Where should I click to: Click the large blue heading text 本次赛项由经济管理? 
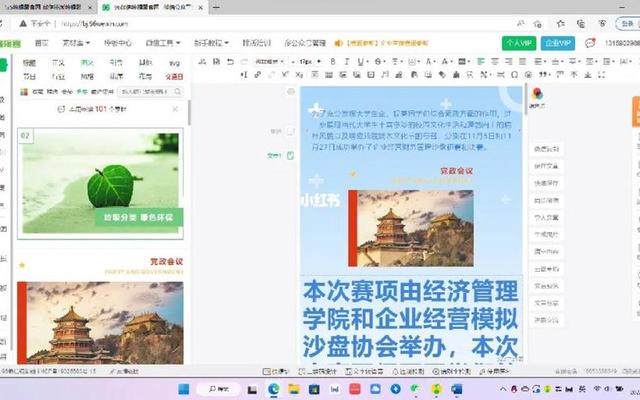tap(411, 291)
